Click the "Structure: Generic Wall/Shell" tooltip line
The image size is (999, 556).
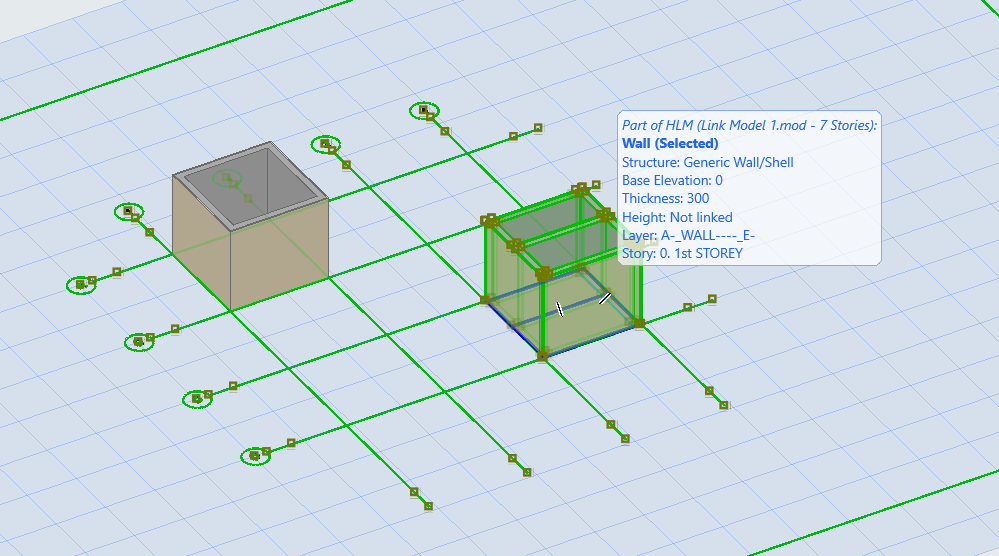coord(707,162)
